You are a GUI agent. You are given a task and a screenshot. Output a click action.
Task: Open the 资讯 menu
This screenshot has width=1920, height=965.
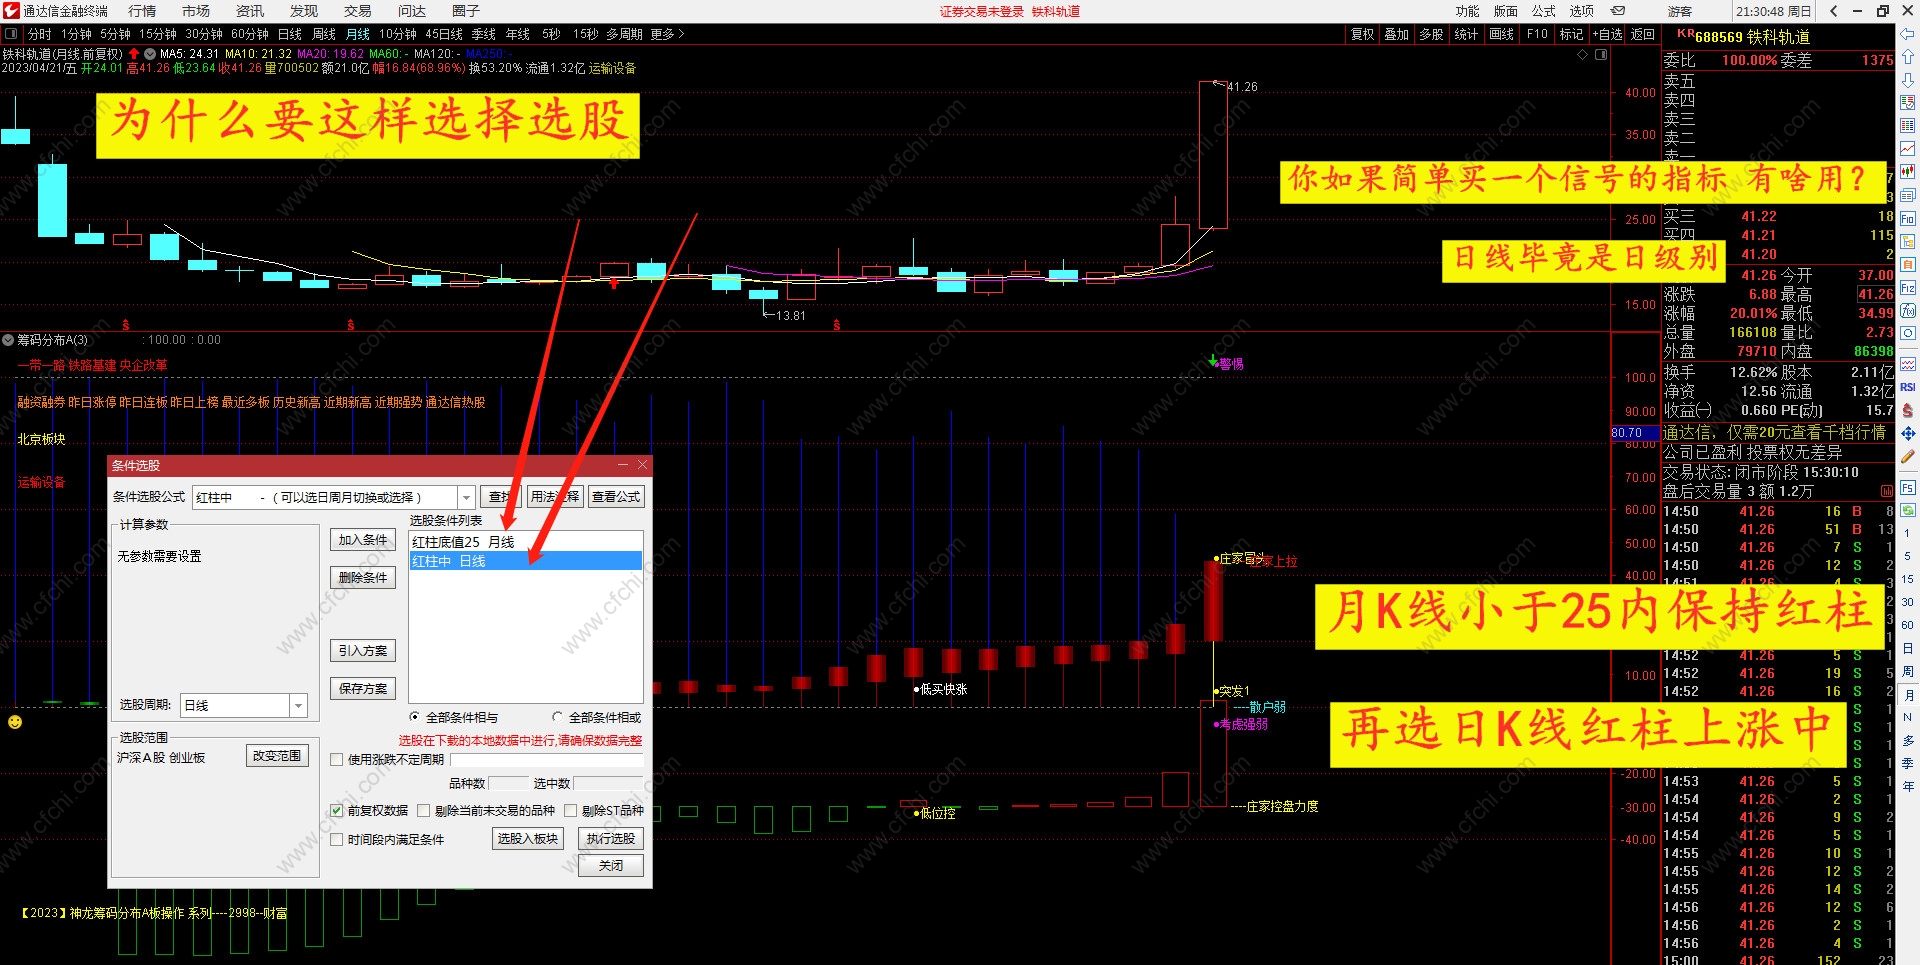point(250,11)
